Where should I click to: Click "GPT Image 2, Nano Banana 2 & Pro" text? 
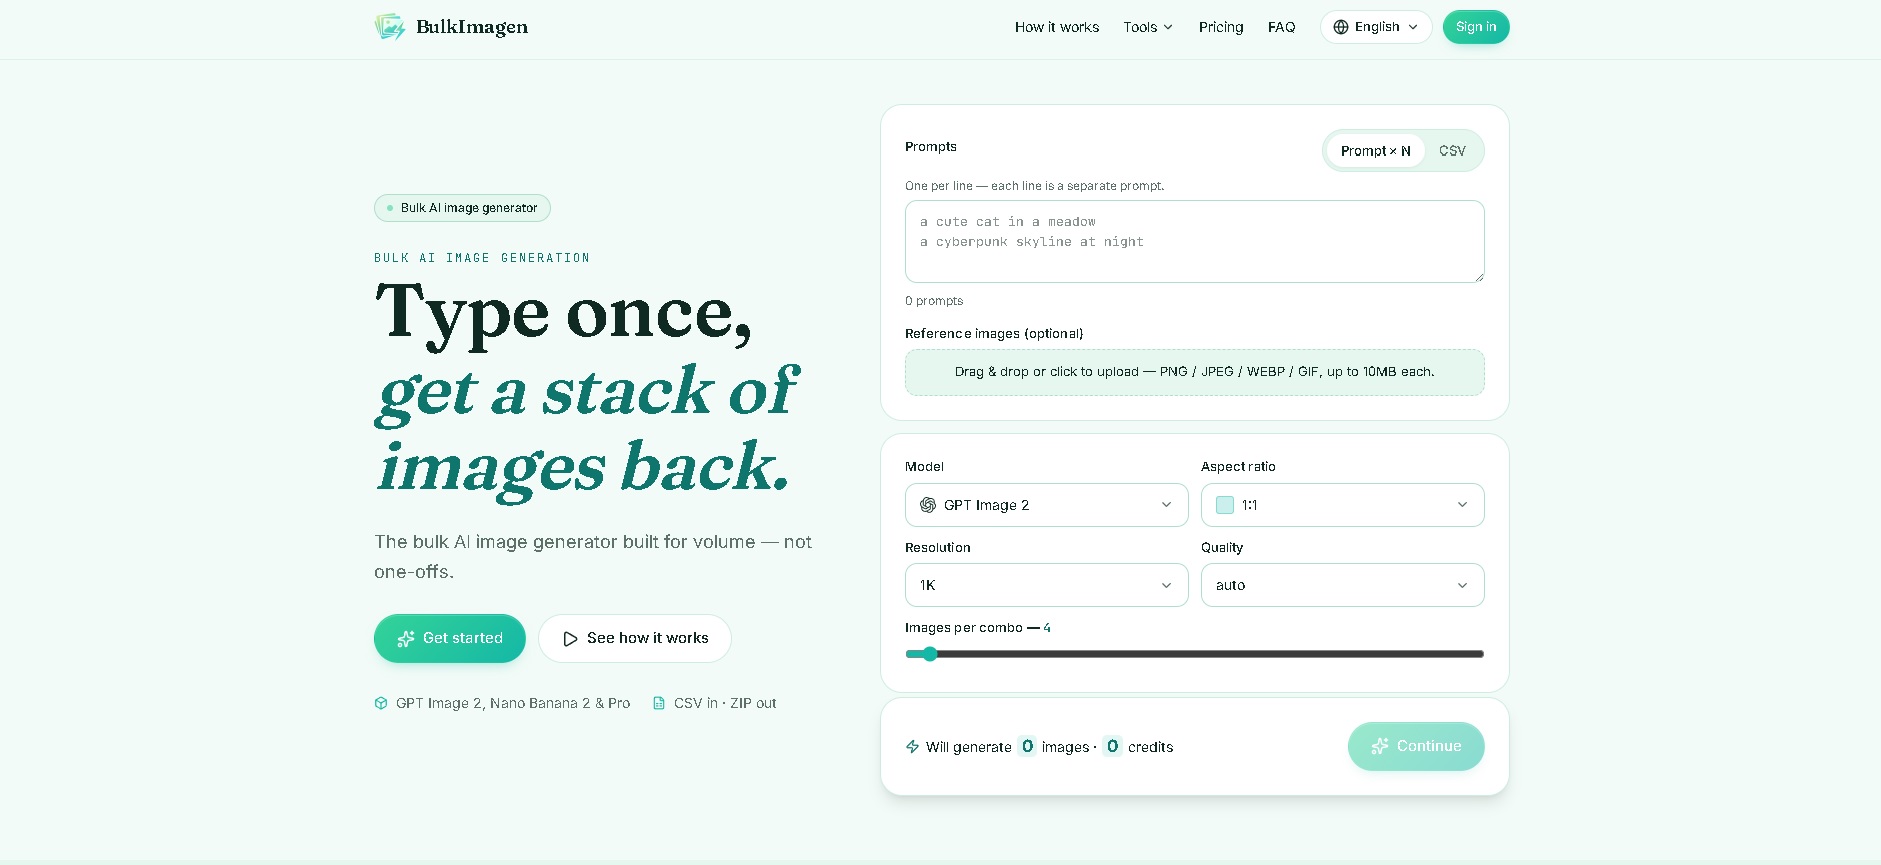(x=513, y=703)
